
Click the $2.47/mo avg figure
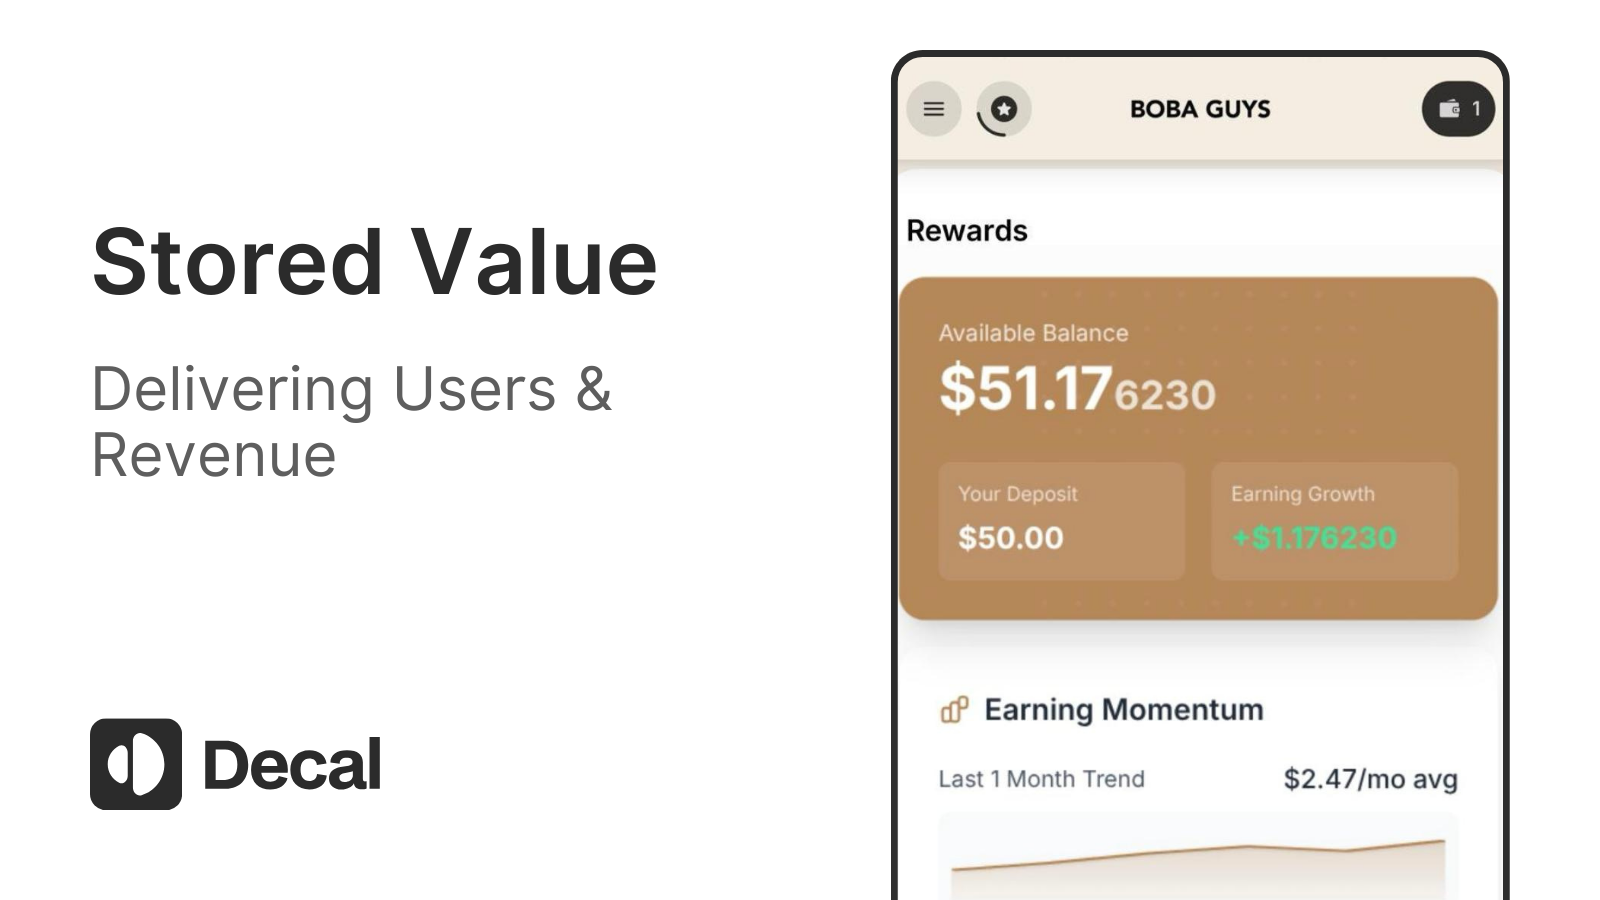pyautogui.click(x=1370, y=779)
